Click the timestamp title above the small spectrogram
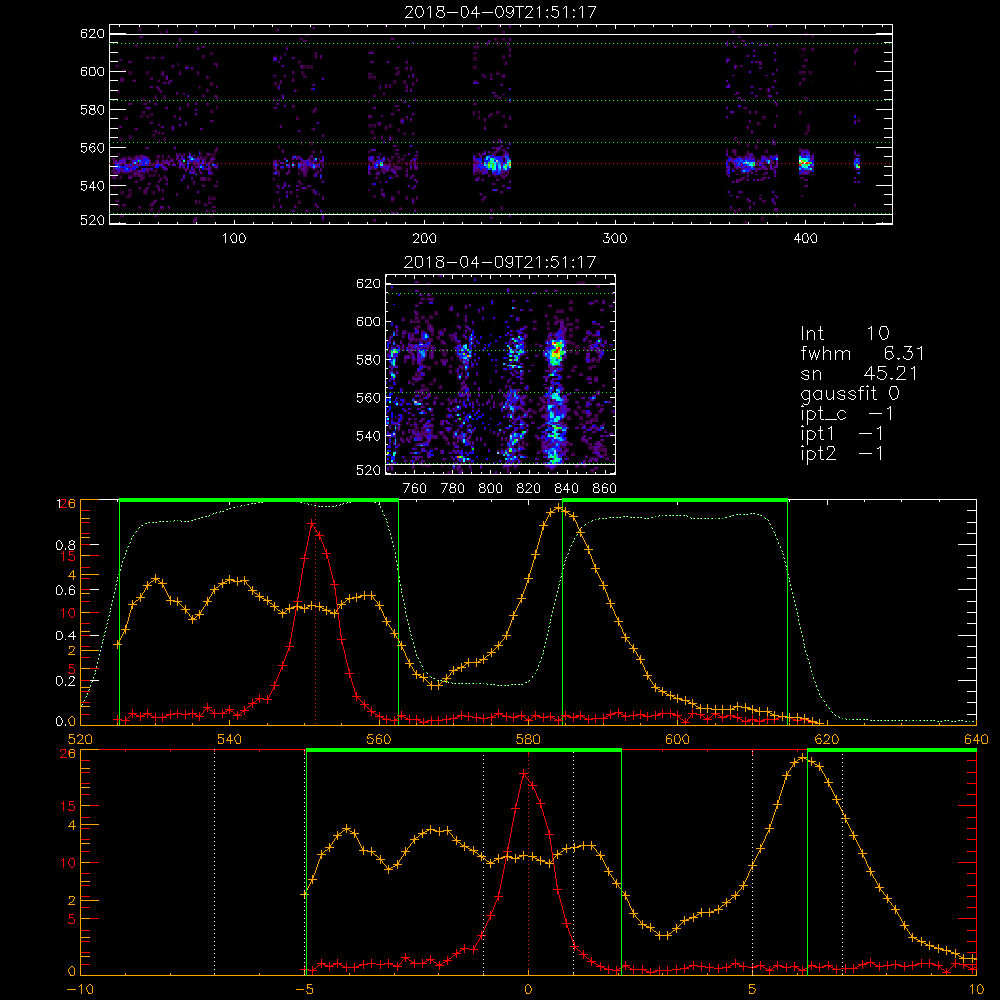 500,261
